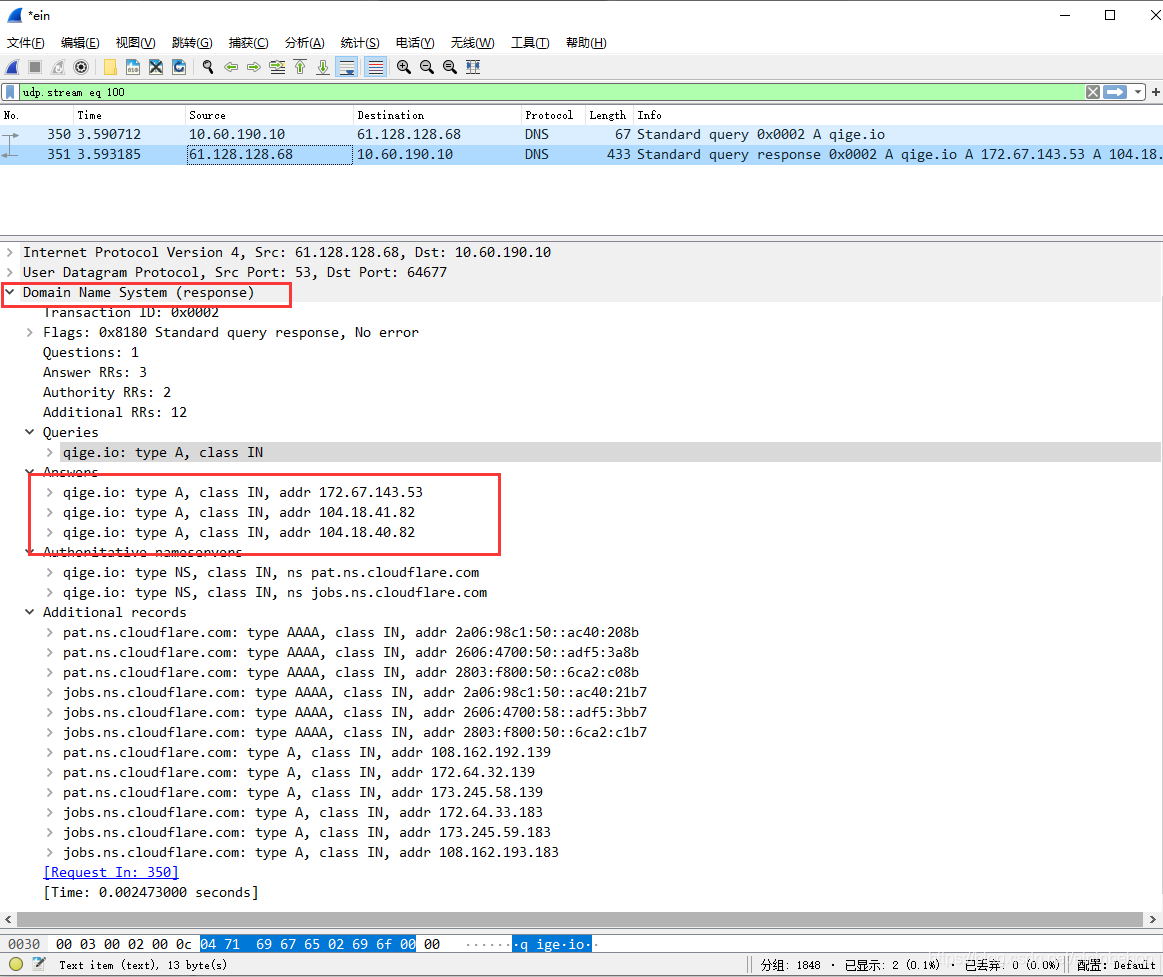
Task: Open the 视图(V) menu
Action: point(136,43)
